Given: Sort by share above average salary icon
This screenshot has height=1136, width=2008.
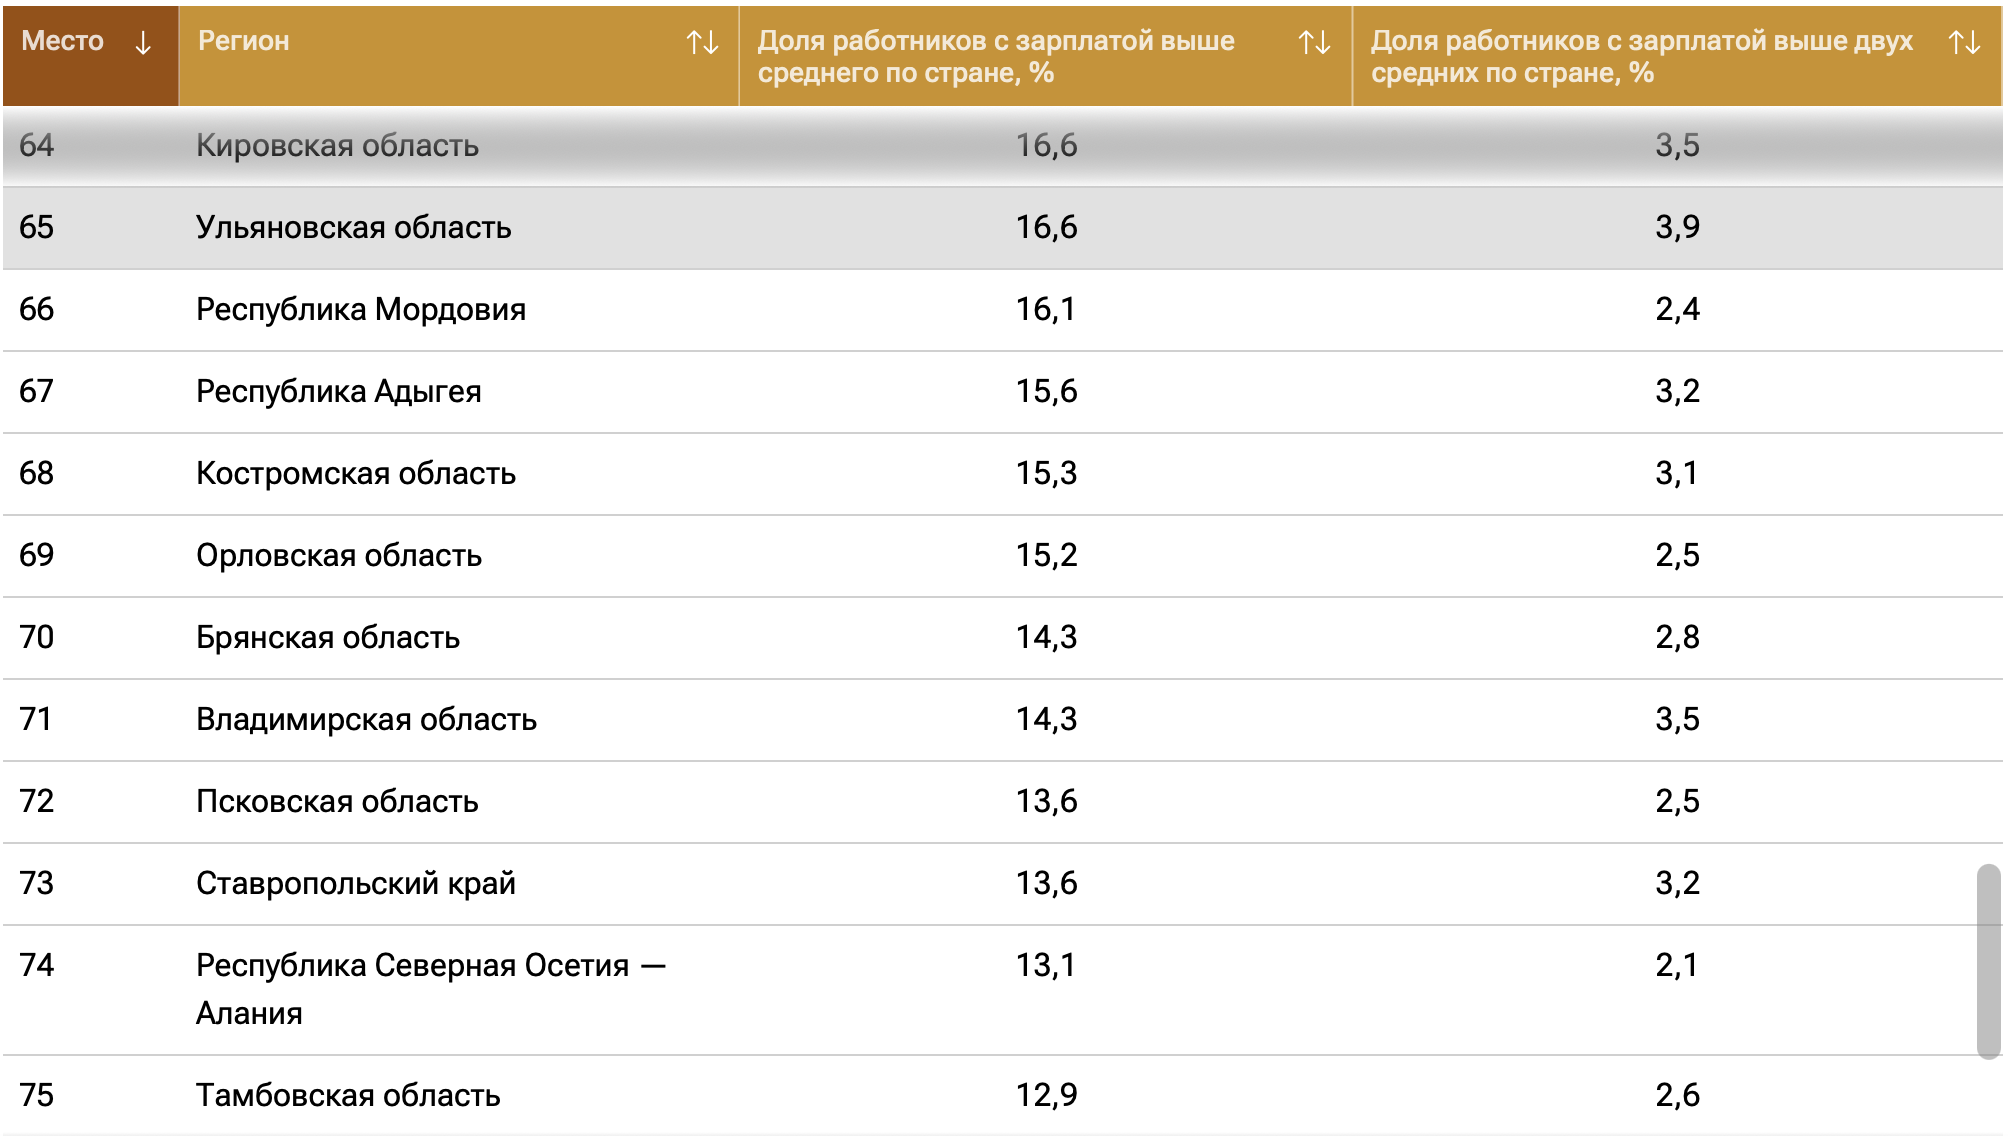Looking at the screenshot, I should [1314, 42].
